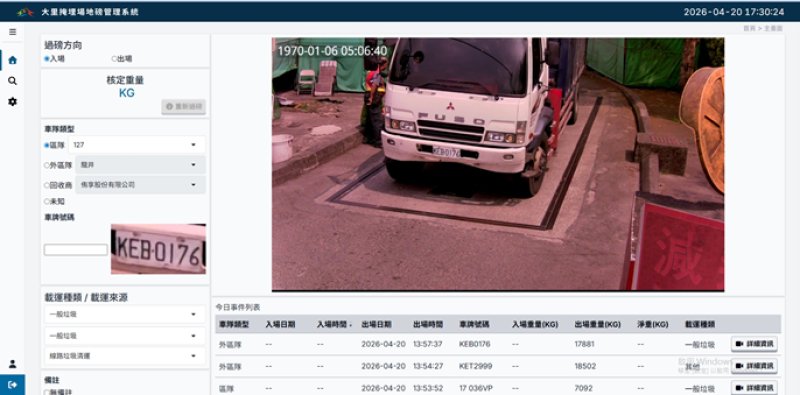Click the 出場重量(KG) column header

pos(598,325)
